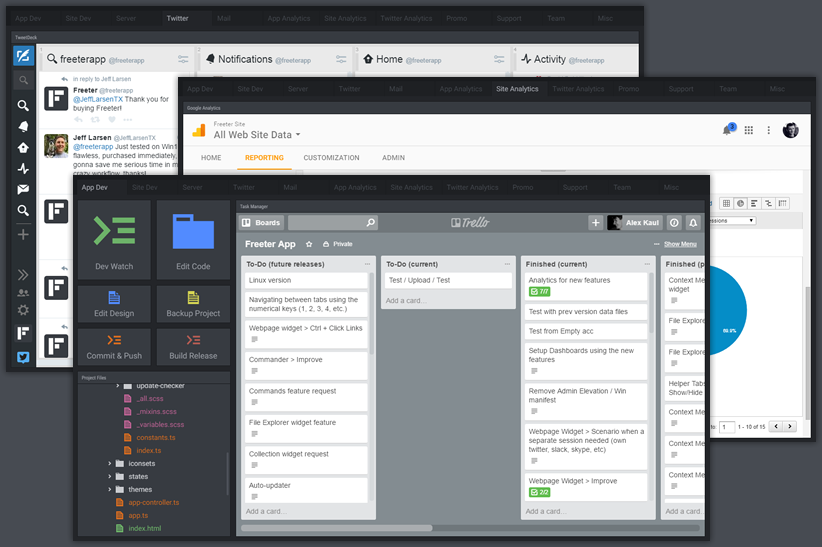The image size is (822, 547).
Task: Expand the update-checker folder
Action: pos(118,385)
